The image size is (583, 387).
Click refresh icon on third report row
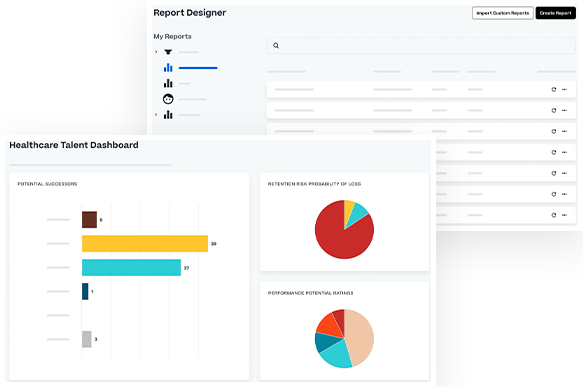pos(554,131)
